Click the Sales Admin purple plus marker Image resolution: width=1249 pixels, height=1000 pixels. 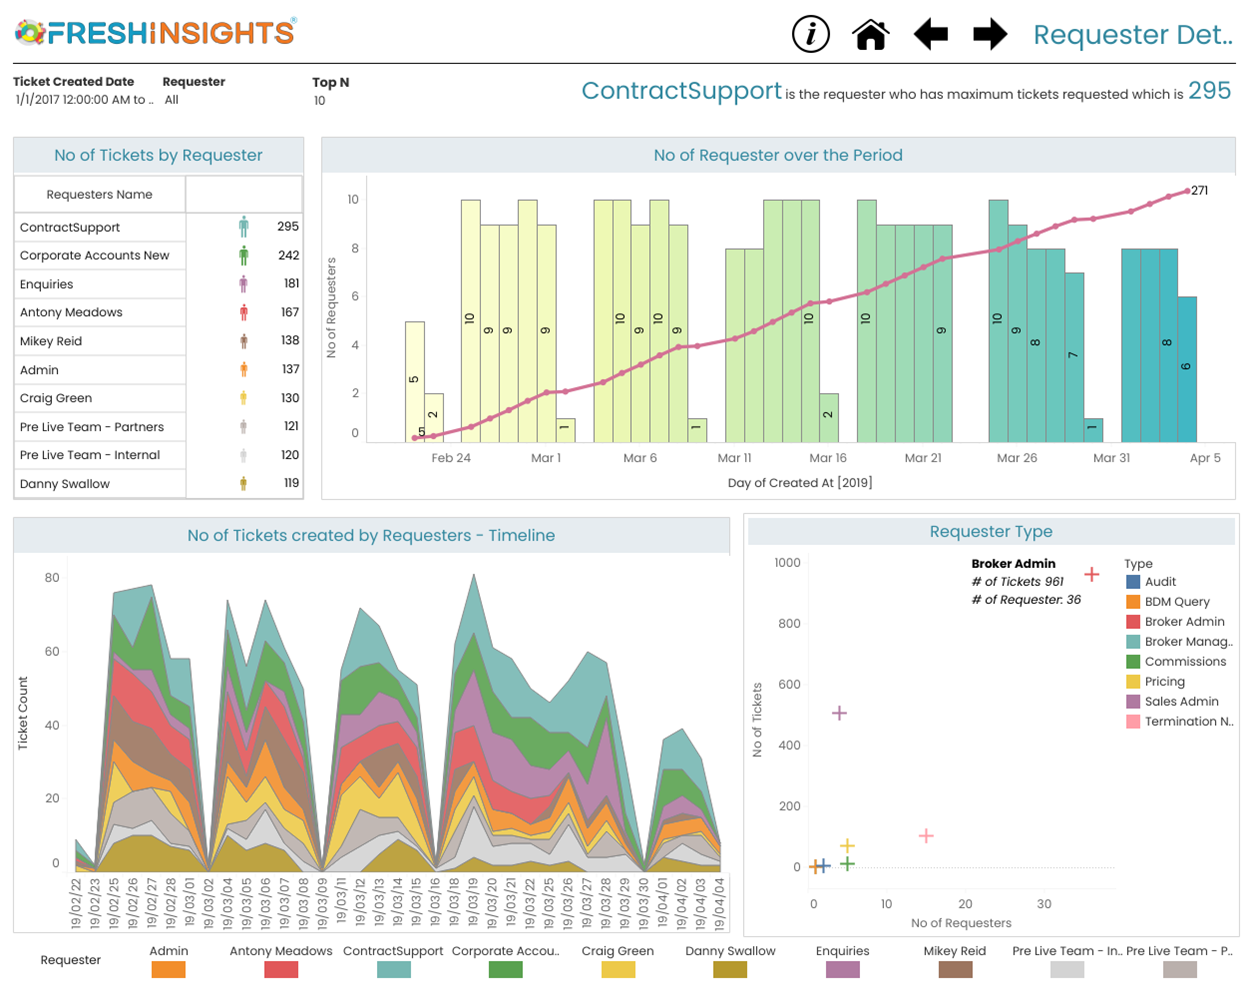click(x=840, y=713)
